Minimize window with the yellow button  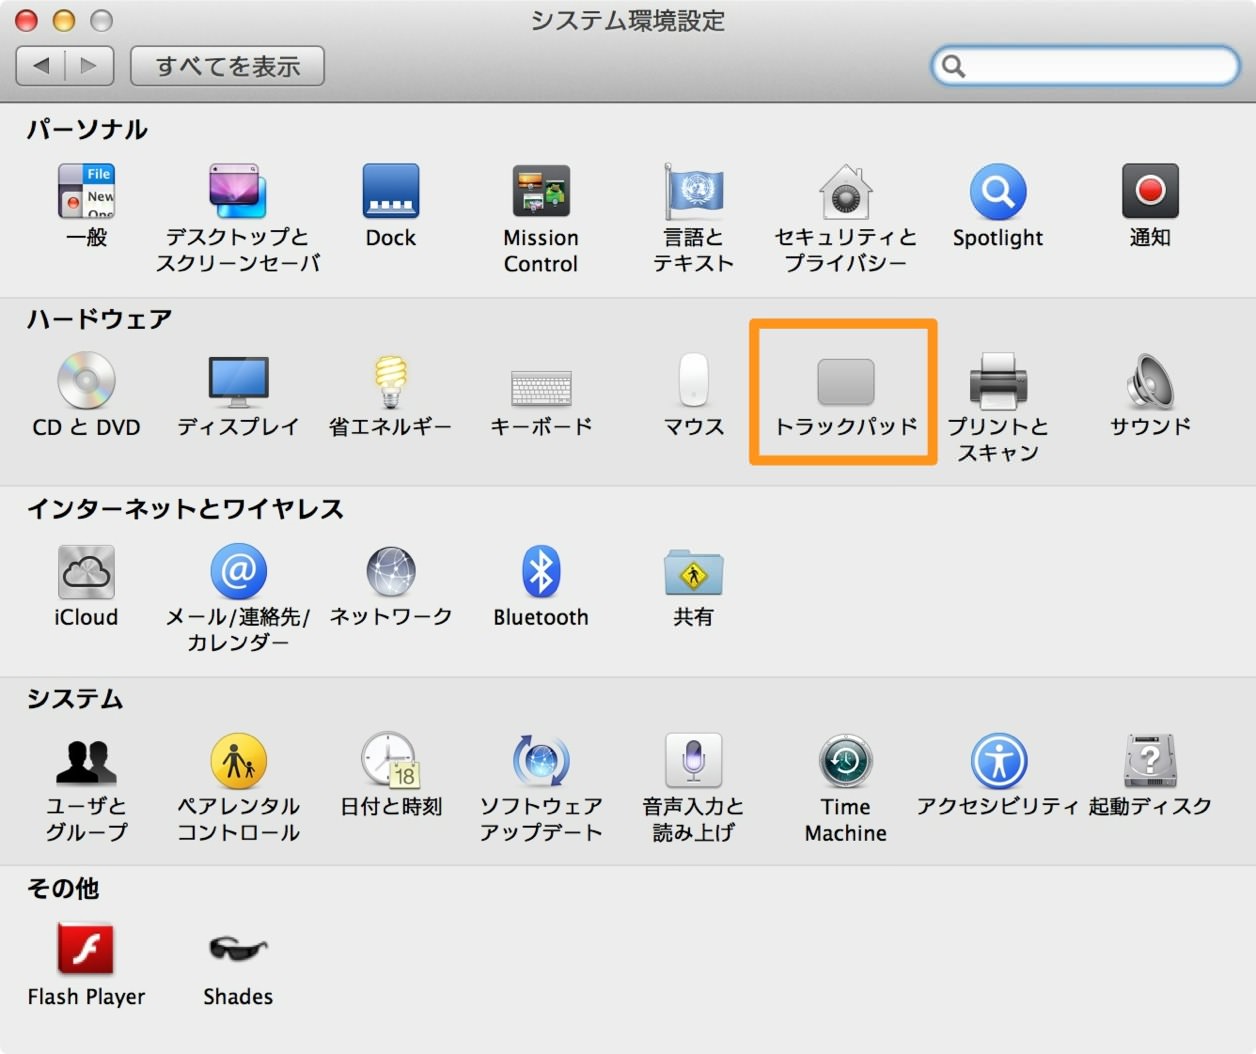[x=64, y=20]
